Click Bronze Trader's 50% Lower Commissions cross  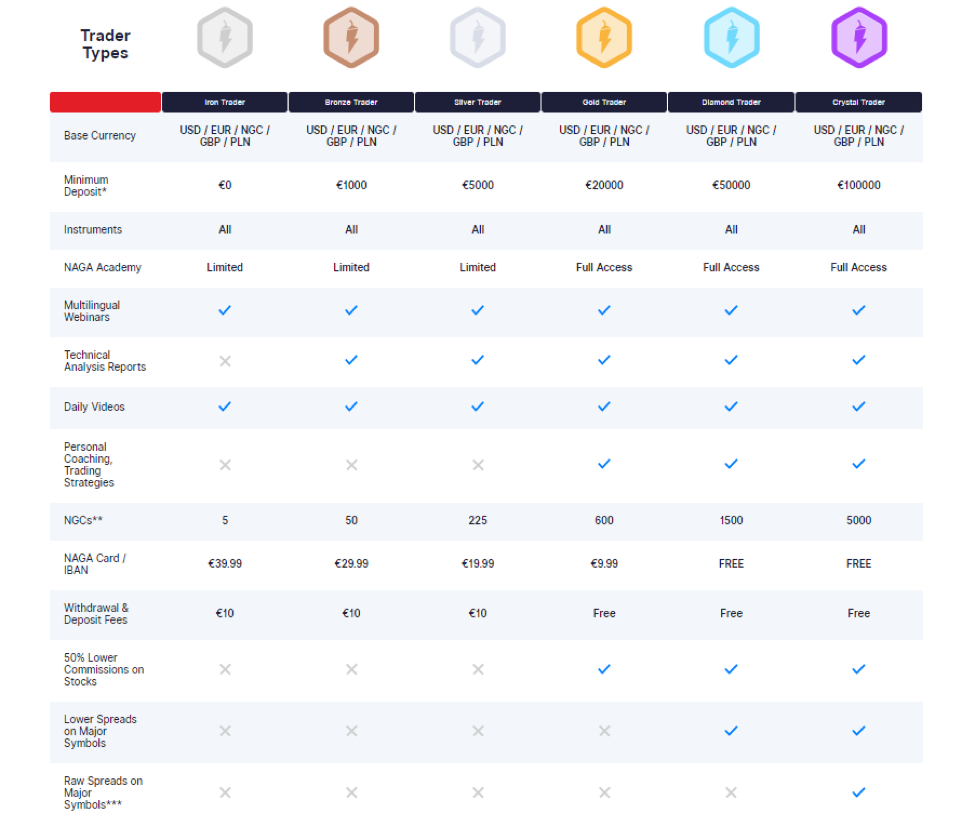351,669
